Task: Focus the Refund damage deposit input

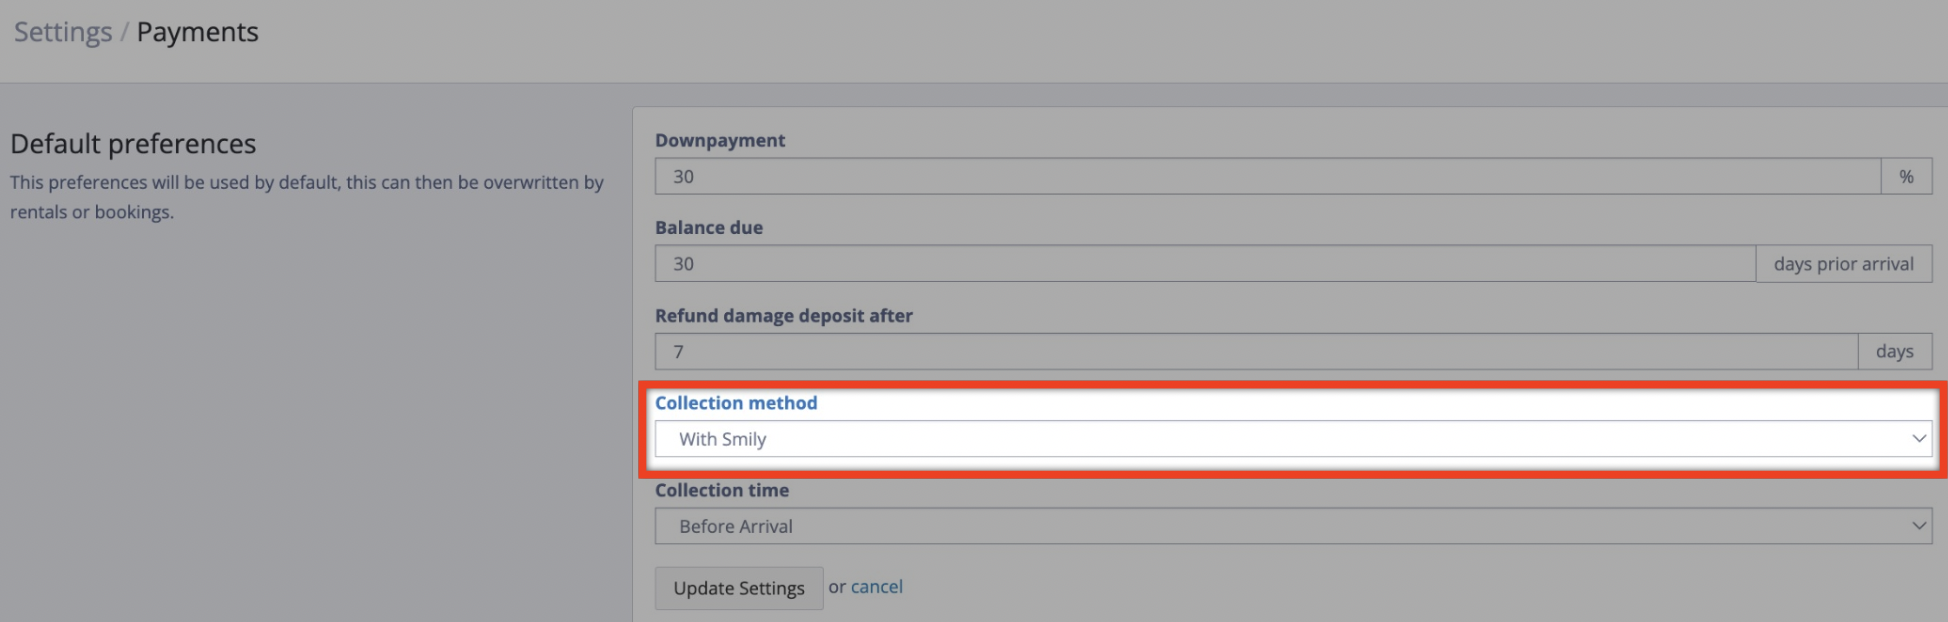Action: pos(1256,352)
